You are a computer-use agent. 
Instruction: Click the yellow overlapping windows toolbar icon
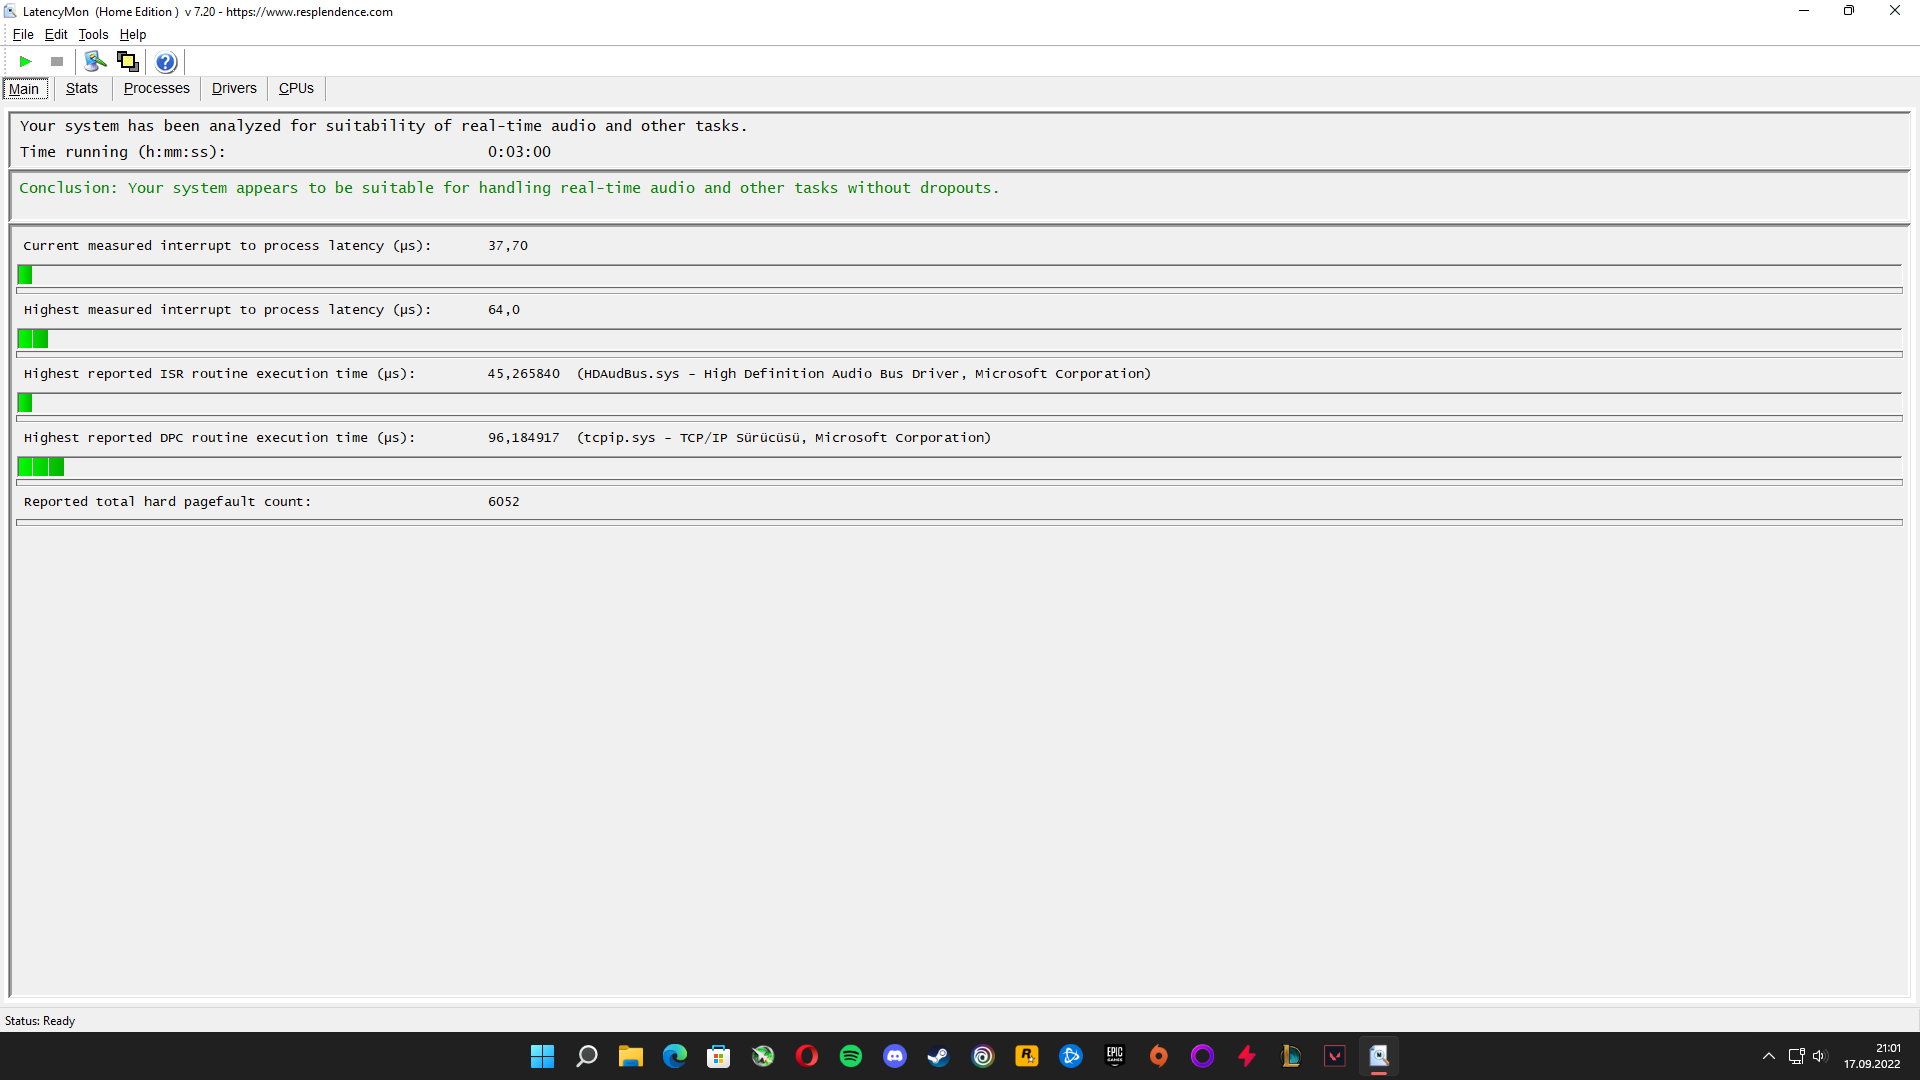[x=127, y=62]
